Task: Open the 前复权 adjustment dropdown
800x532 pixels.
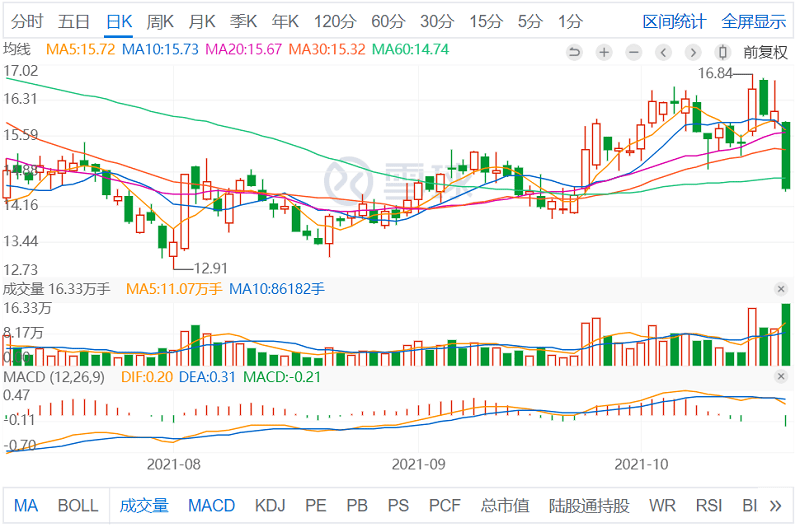Action: click(x=766, y=51)
